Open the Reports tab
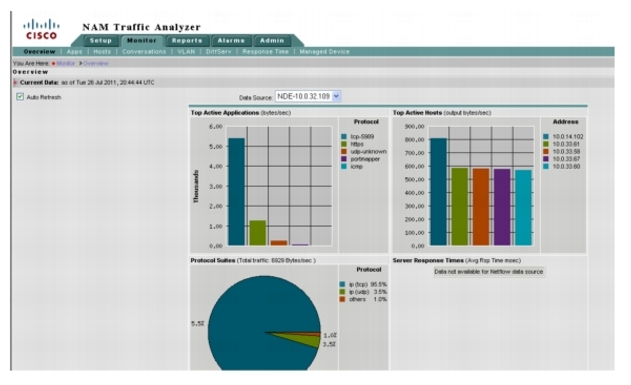This screenshot has height=385, width=631. [x=187, y=41]
